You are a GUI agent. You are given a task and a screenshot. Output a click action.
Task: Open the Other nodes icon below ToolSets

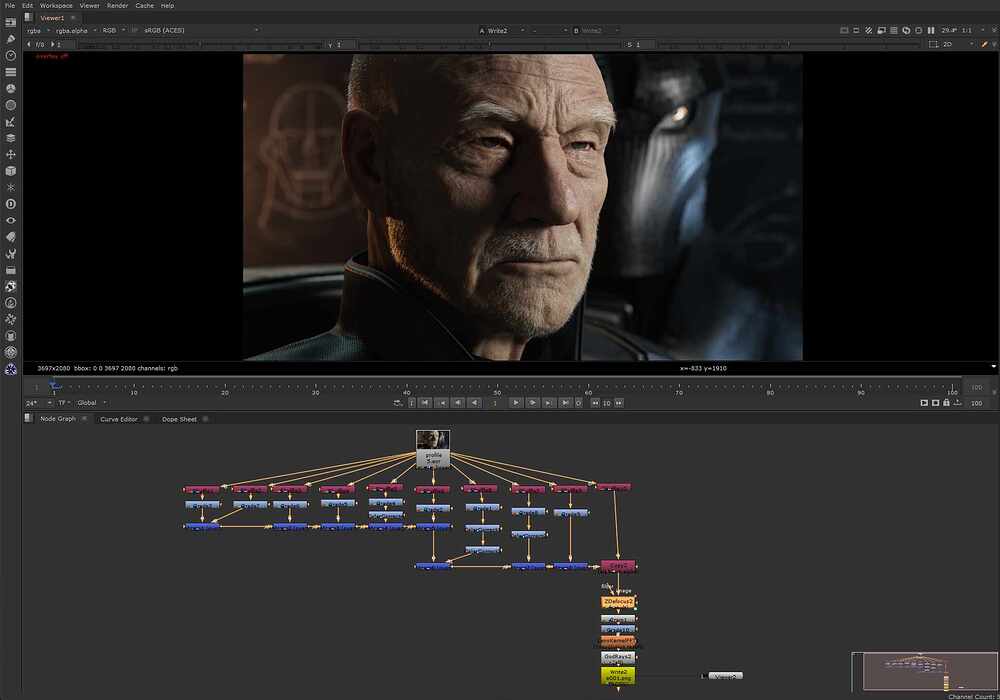point(11,270)
